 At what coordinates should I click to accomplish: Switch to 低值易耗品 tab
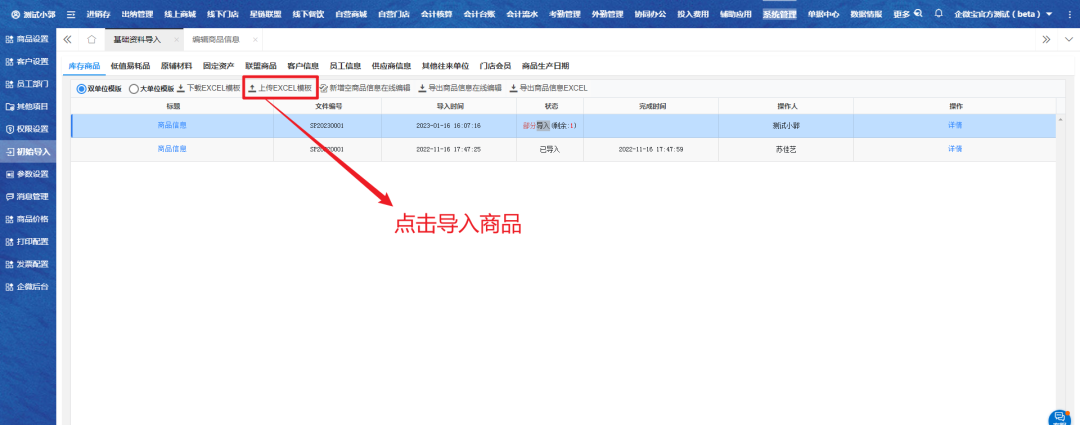128,66
